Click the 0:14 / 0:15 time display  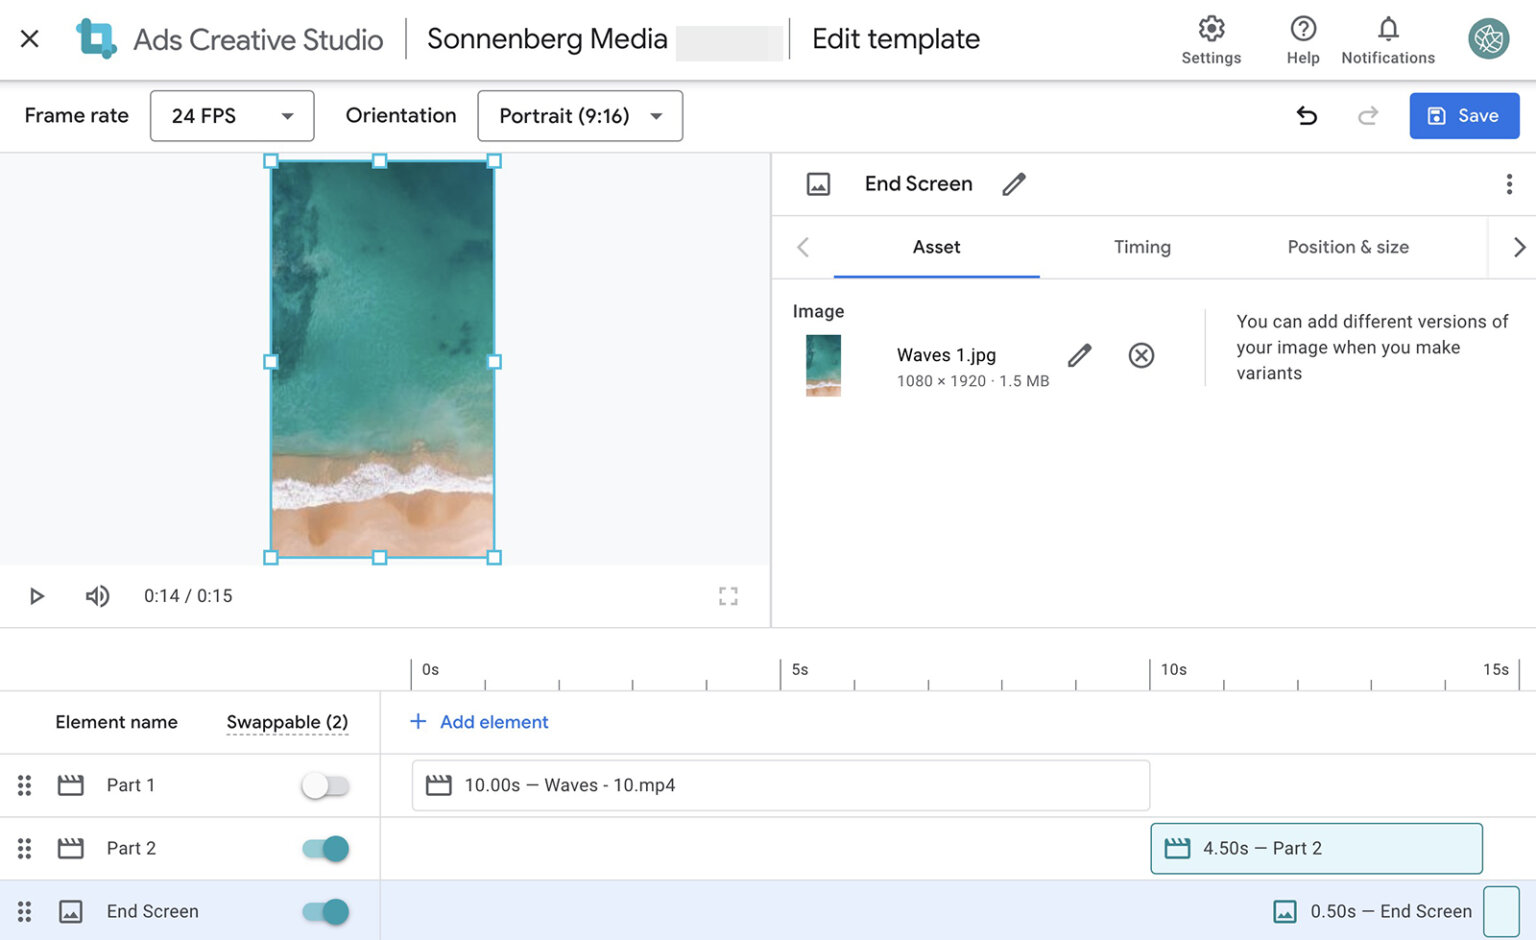(x=188, y=596)
